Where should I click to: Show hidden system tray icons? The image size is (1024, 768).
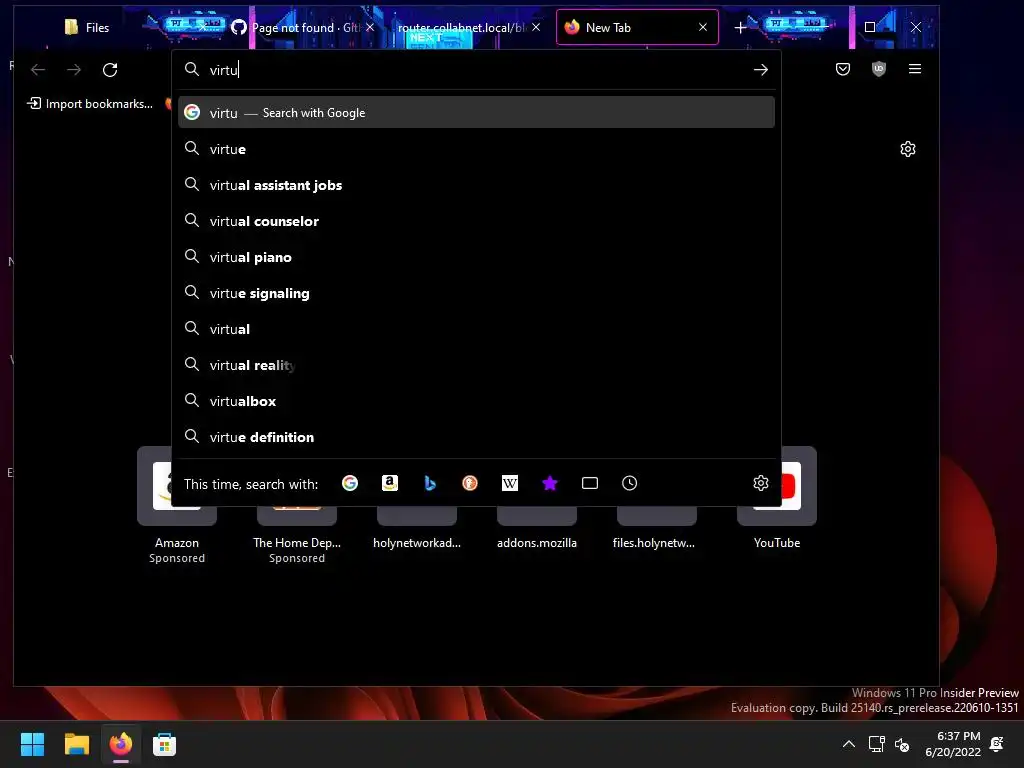point(848,744)
